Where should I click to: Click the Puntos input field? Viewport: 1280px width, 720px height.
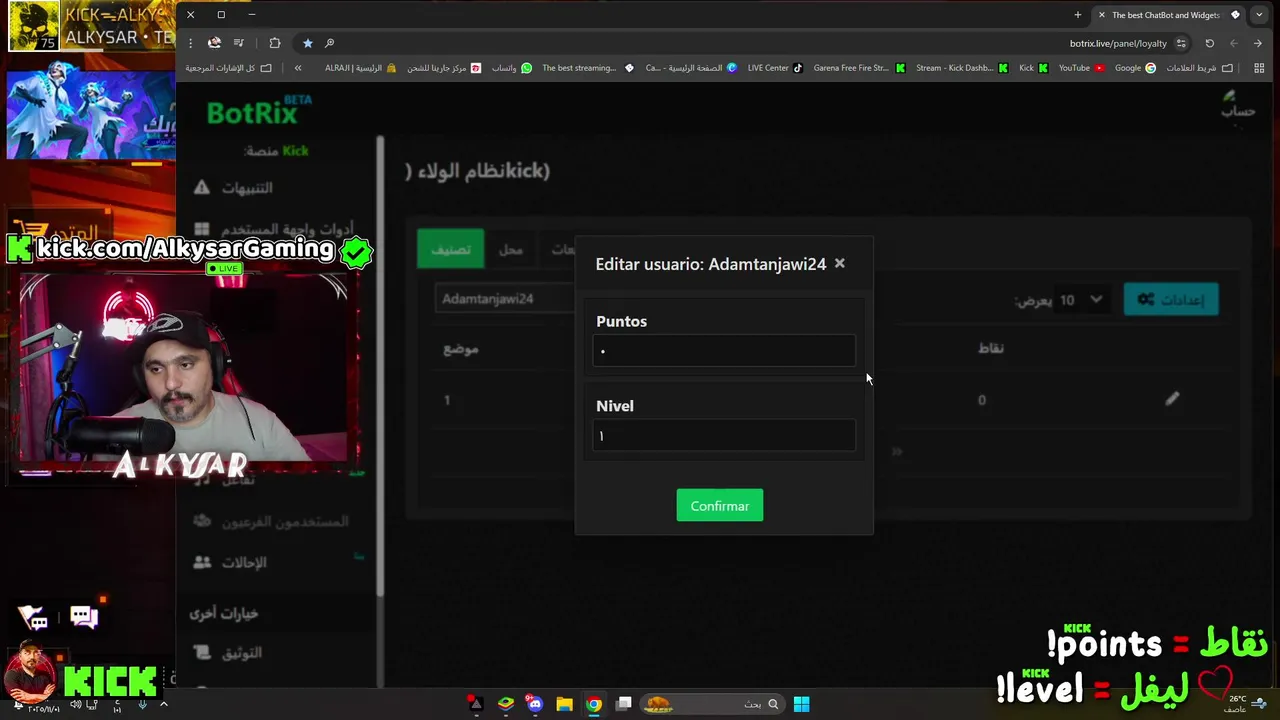tap(724, 351)
